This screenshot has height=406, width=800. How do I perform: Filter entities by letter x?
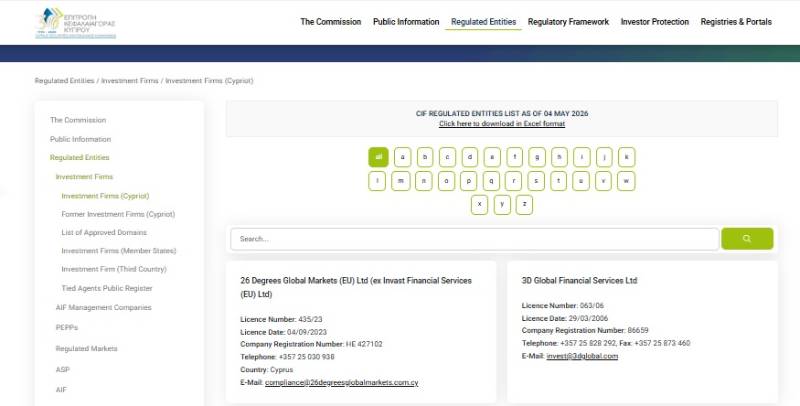coord(479,205)
